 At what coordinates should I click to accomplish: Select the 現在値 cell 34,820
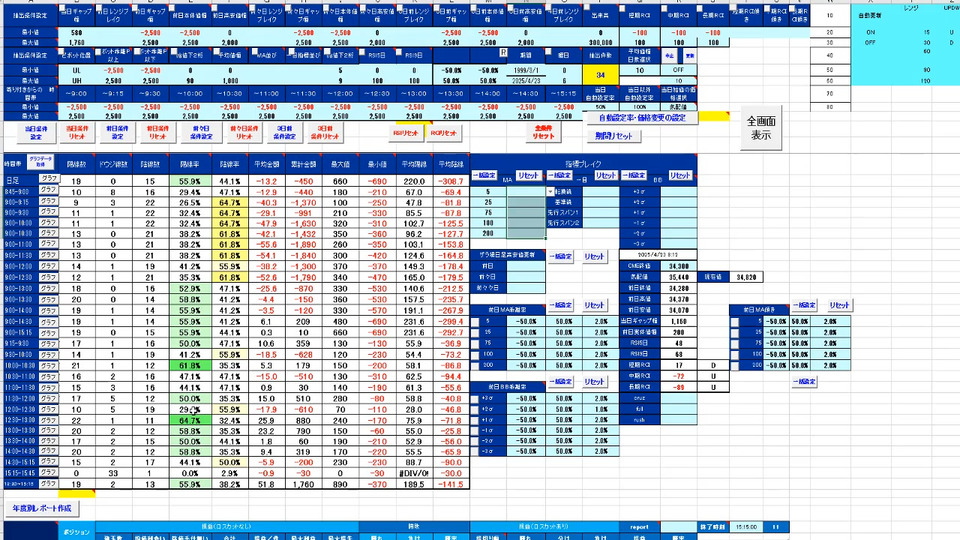pos(746,277)
